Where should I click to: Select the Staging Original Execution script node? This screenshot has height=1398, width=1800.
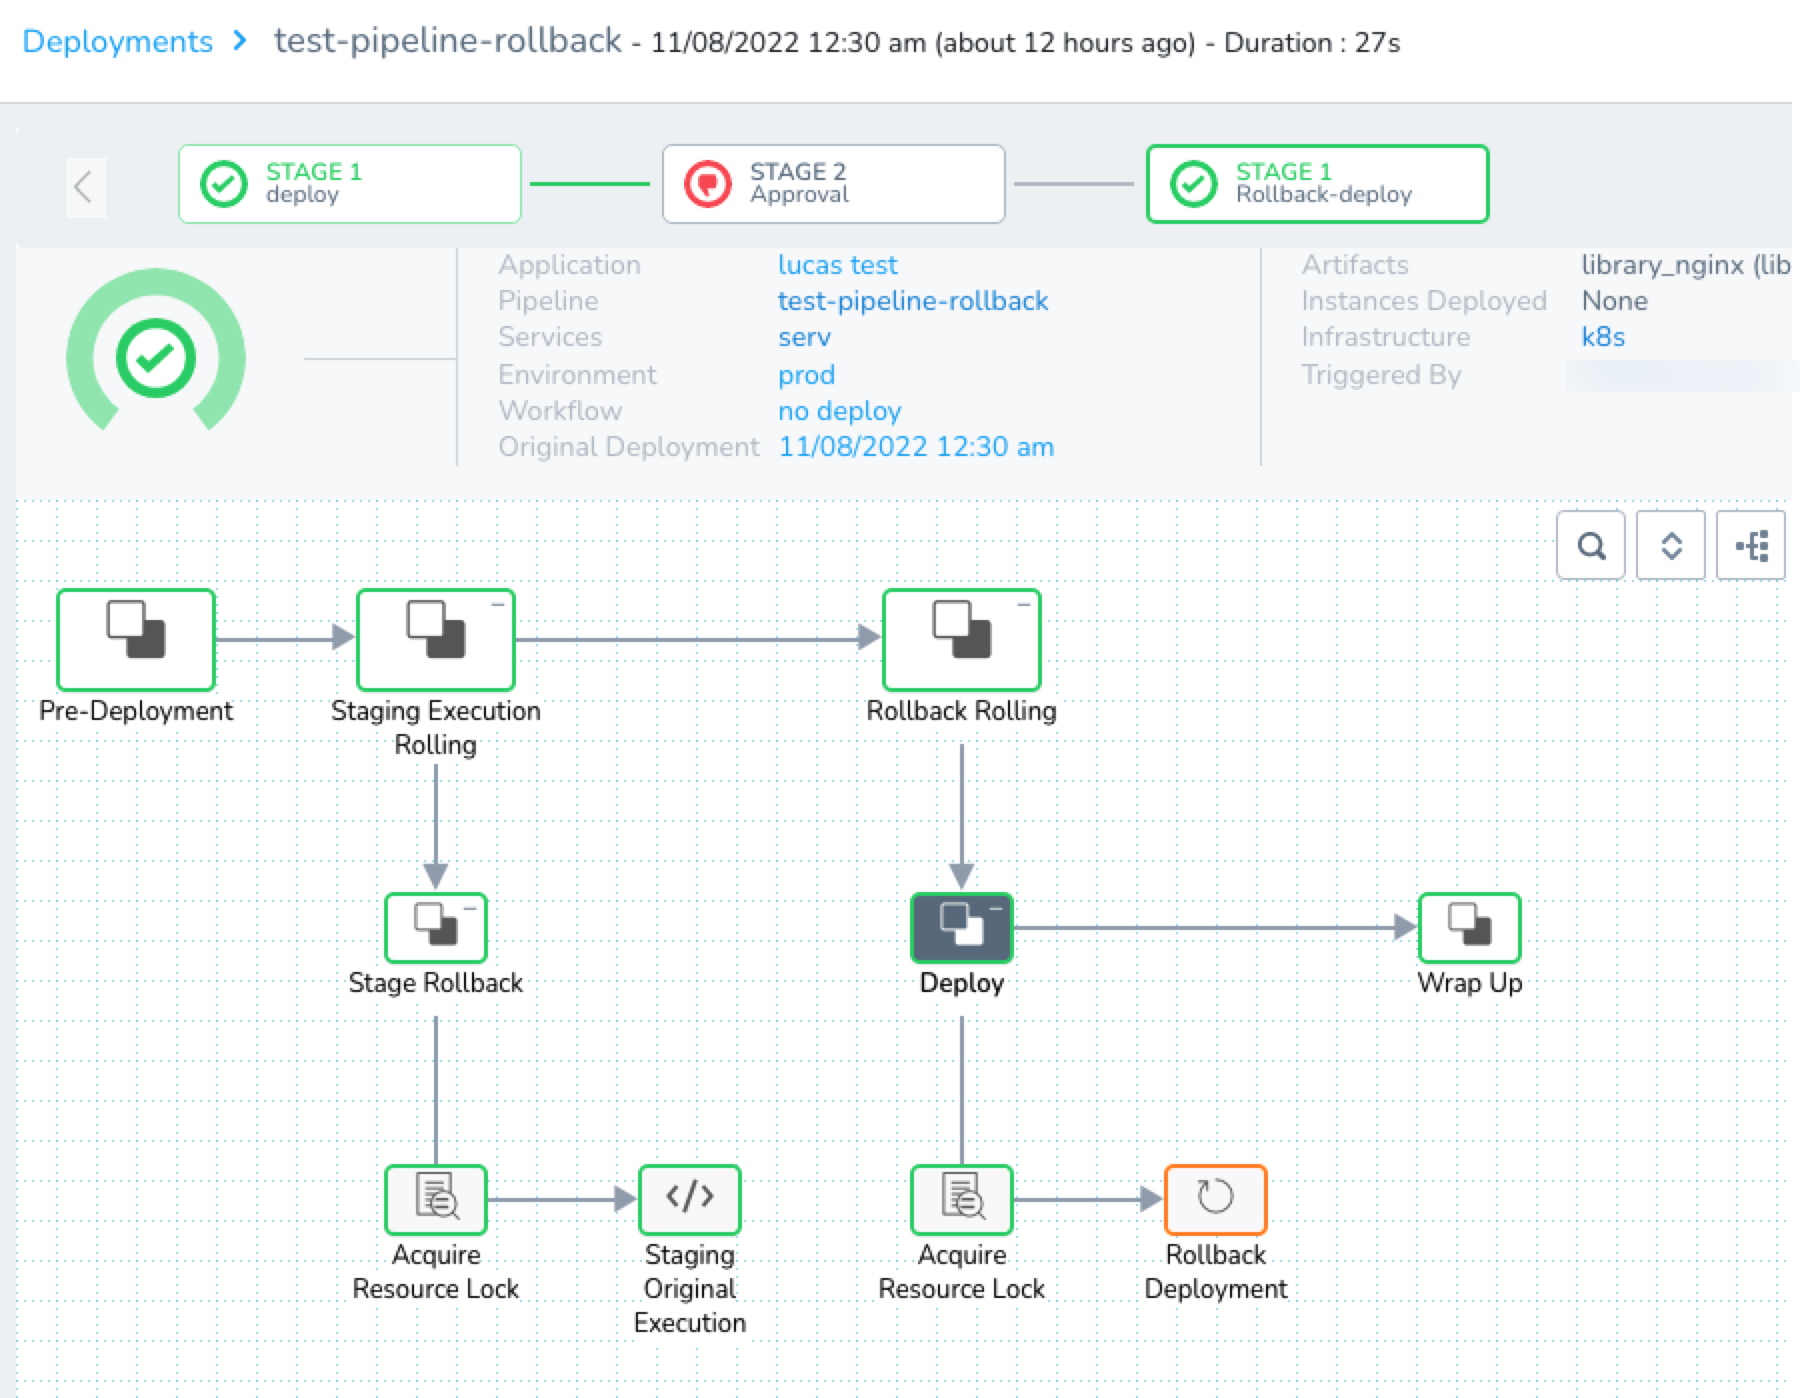(690, 1199)
